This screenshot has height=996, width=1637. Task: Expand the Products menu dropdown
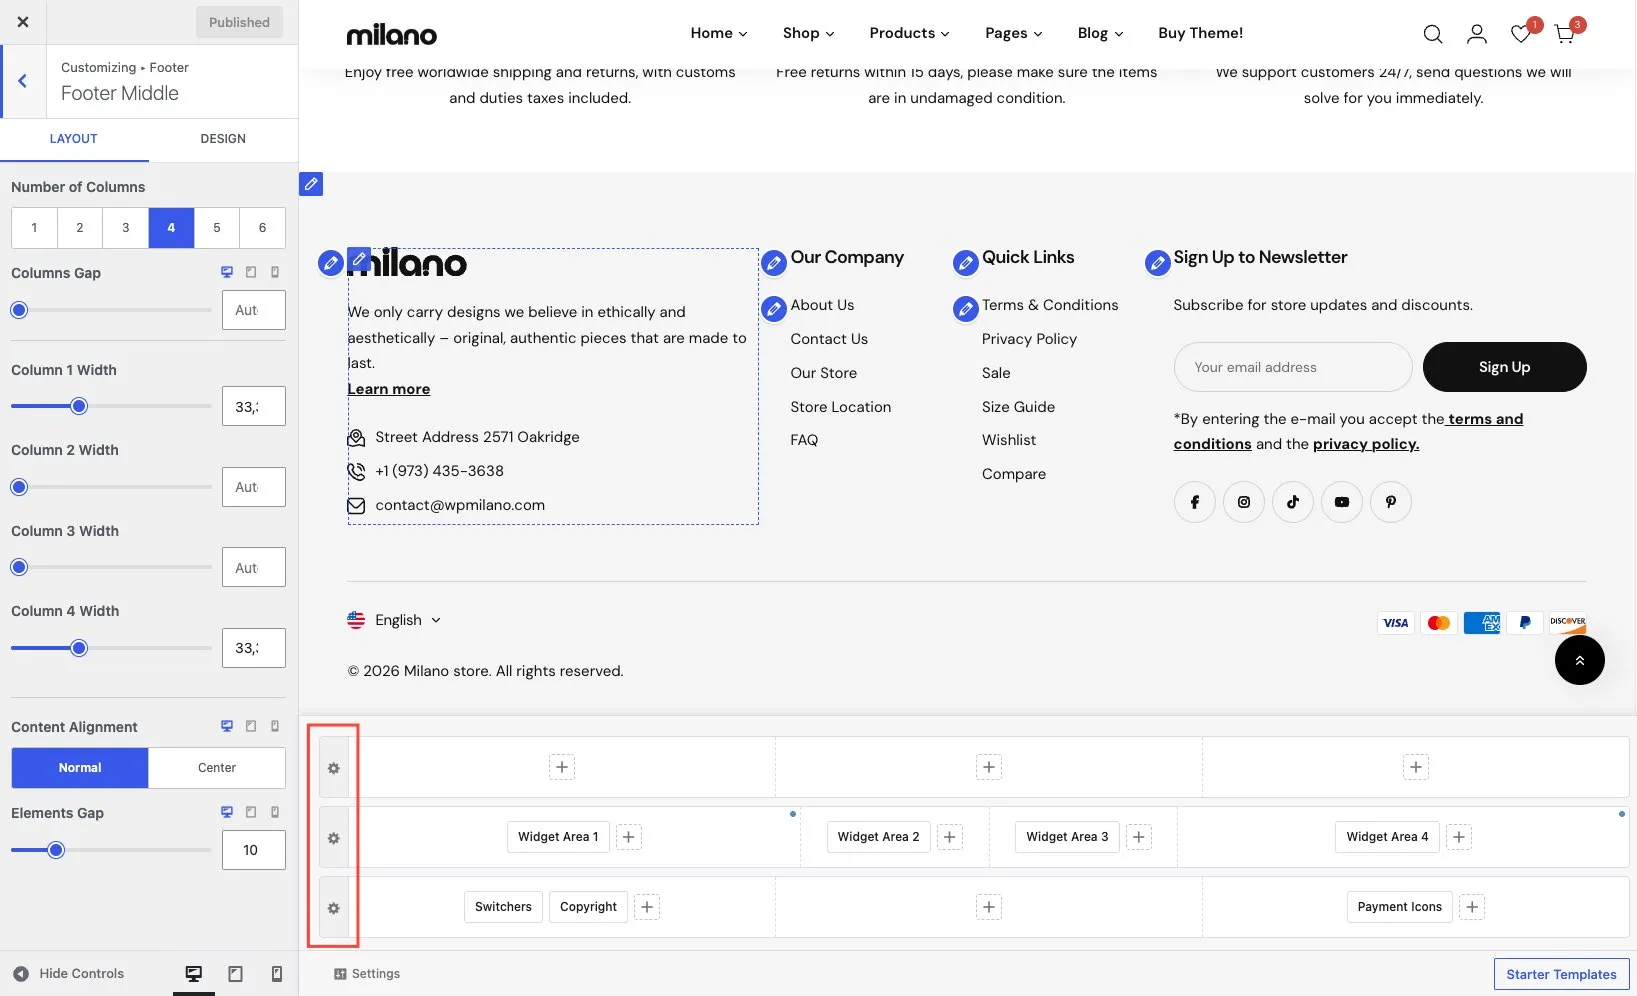[x=909, y=33]
